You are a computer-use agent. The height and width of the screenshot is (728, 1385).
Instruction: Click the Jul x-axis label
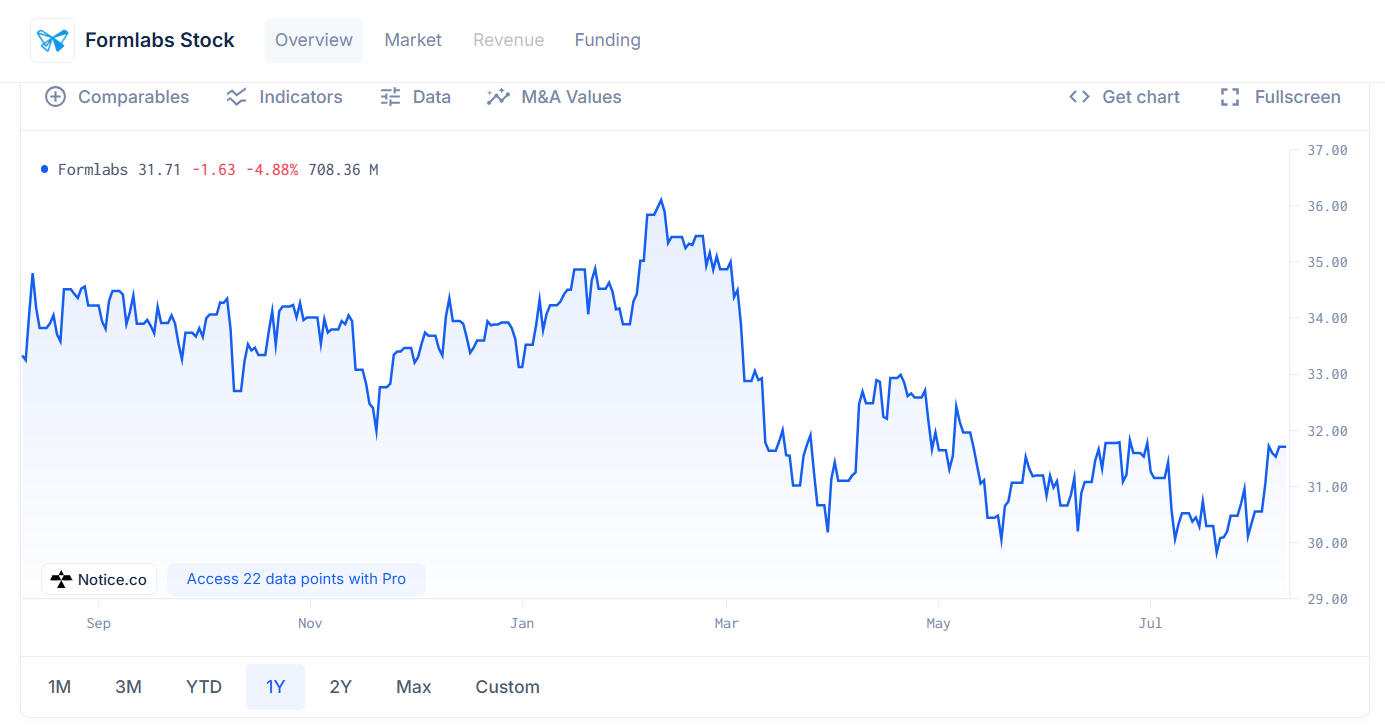pyautogui.click(x=1150, y=623)
